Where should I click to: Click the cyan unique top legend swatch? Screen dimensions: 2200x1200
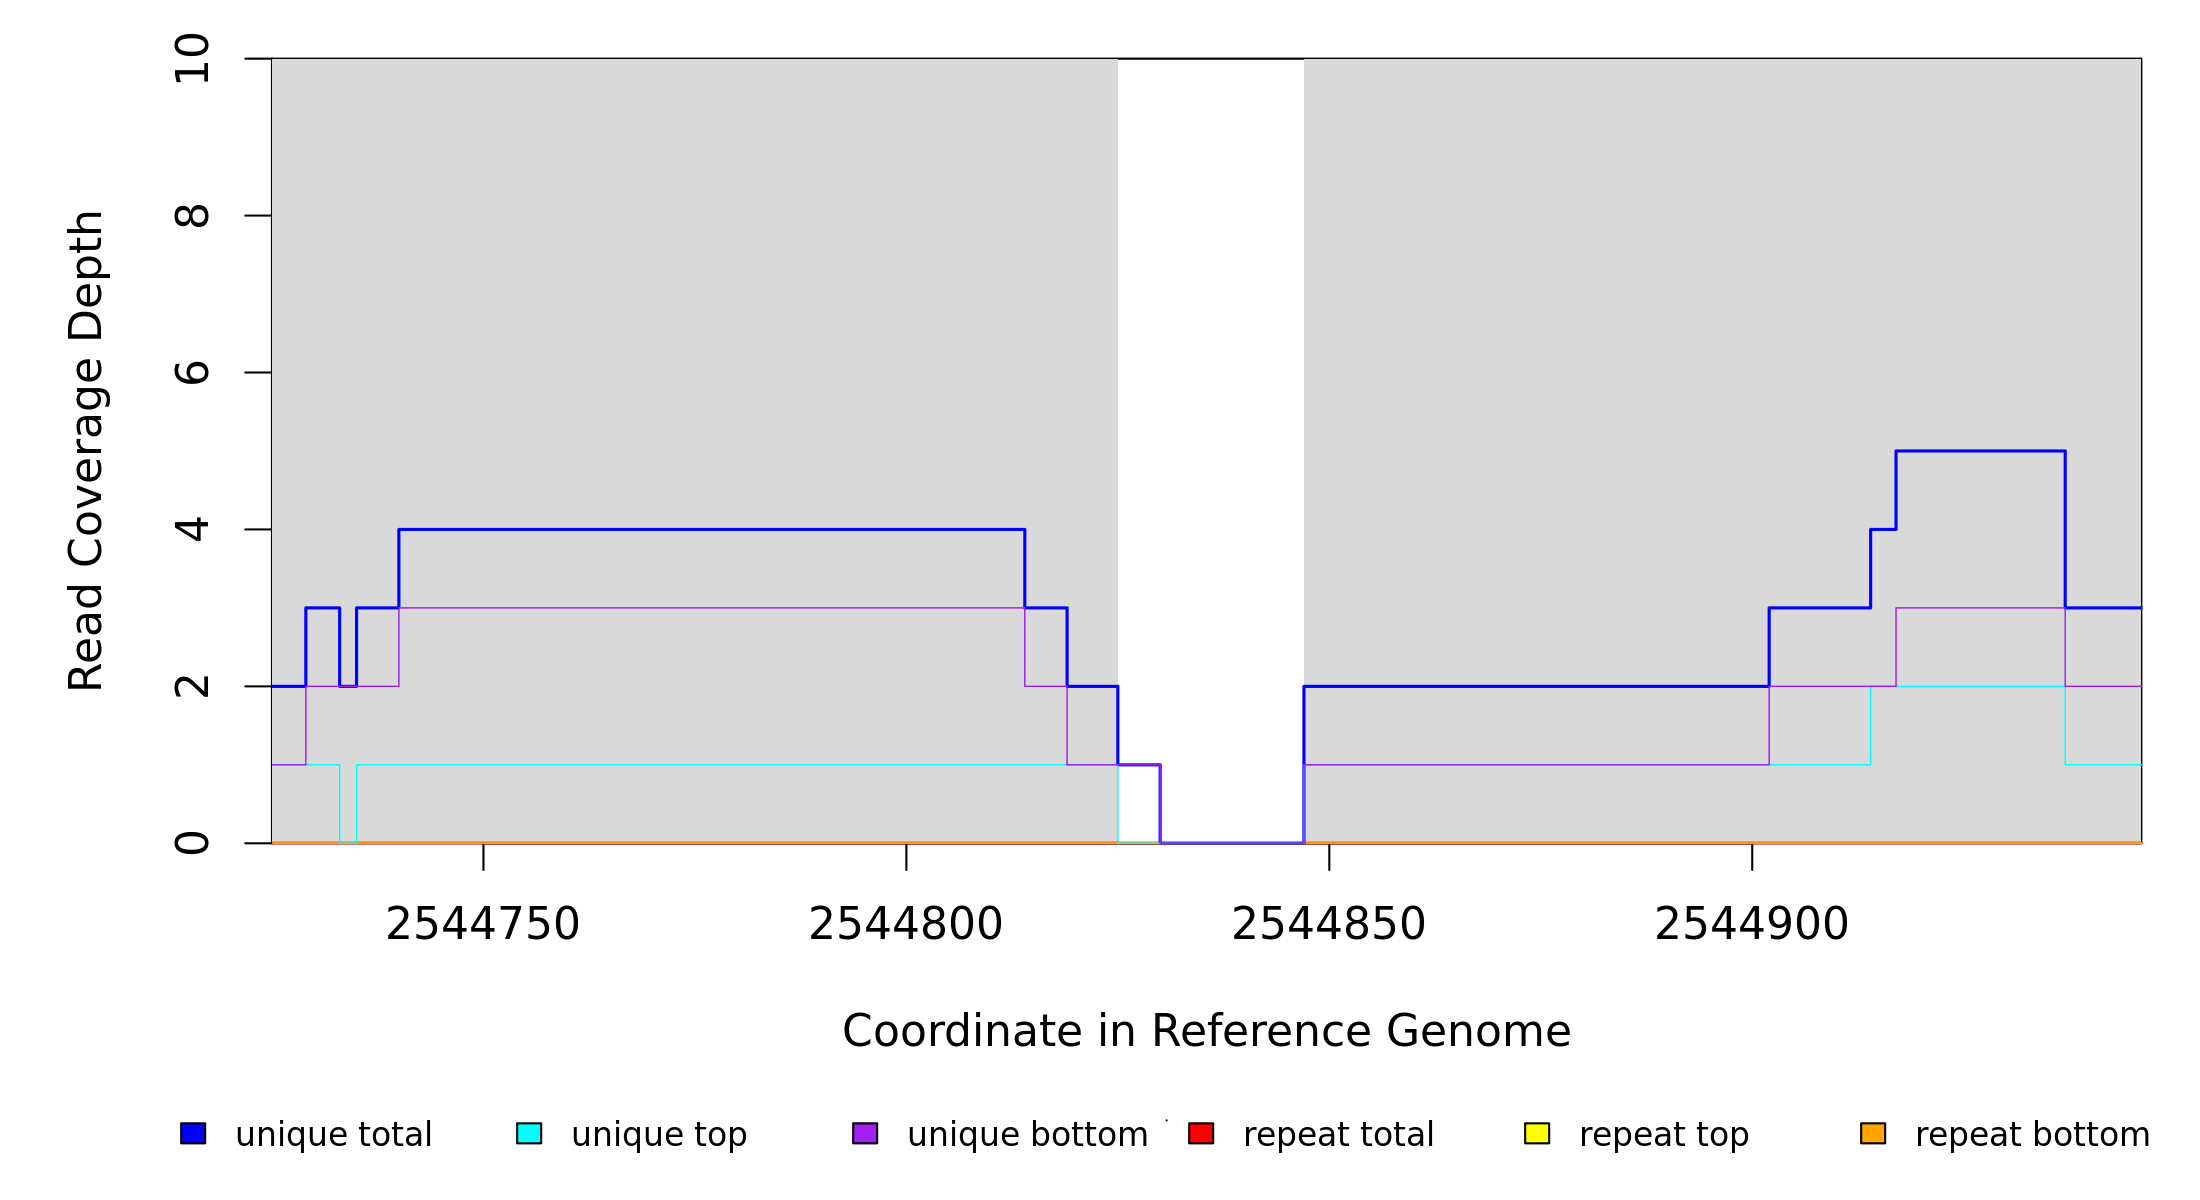(x=529, y=1133)
